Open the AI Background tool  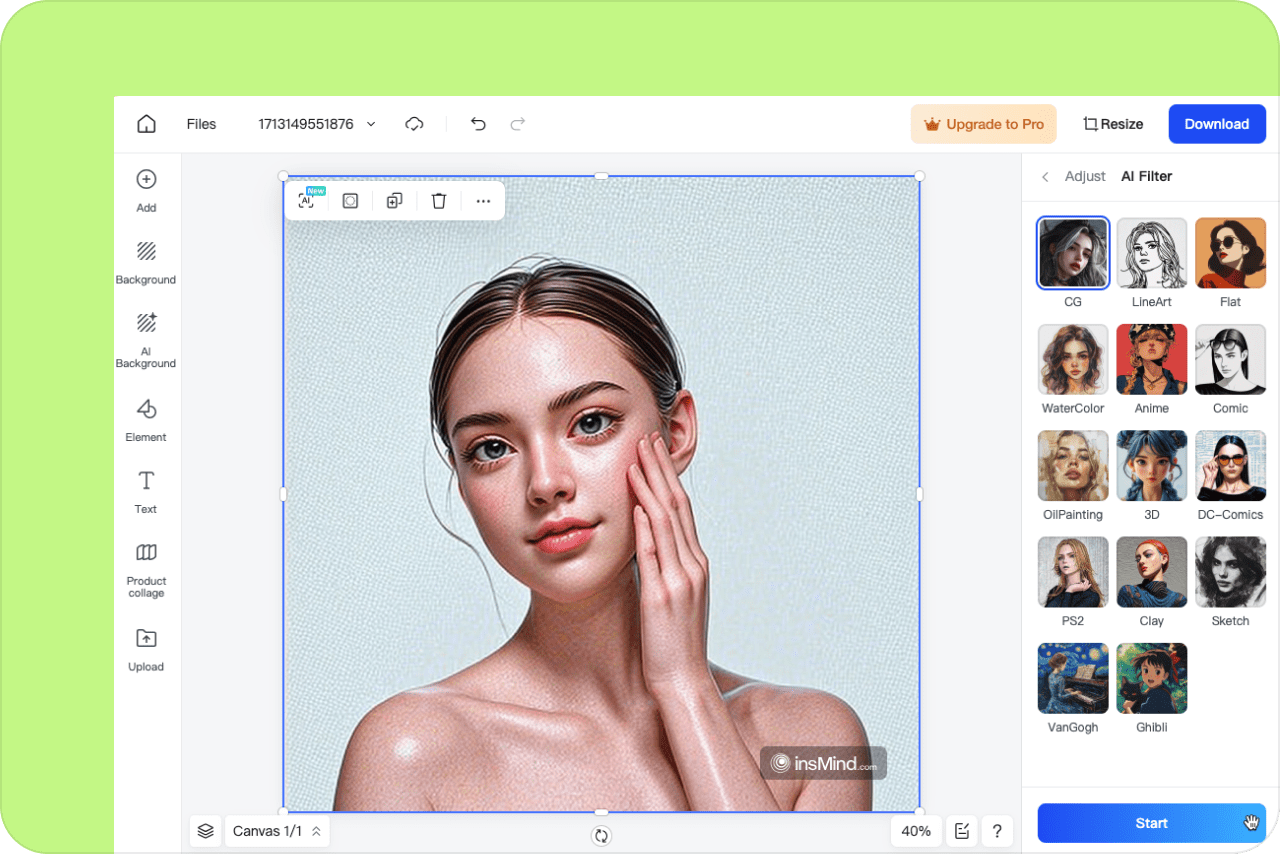pos(146,341)
